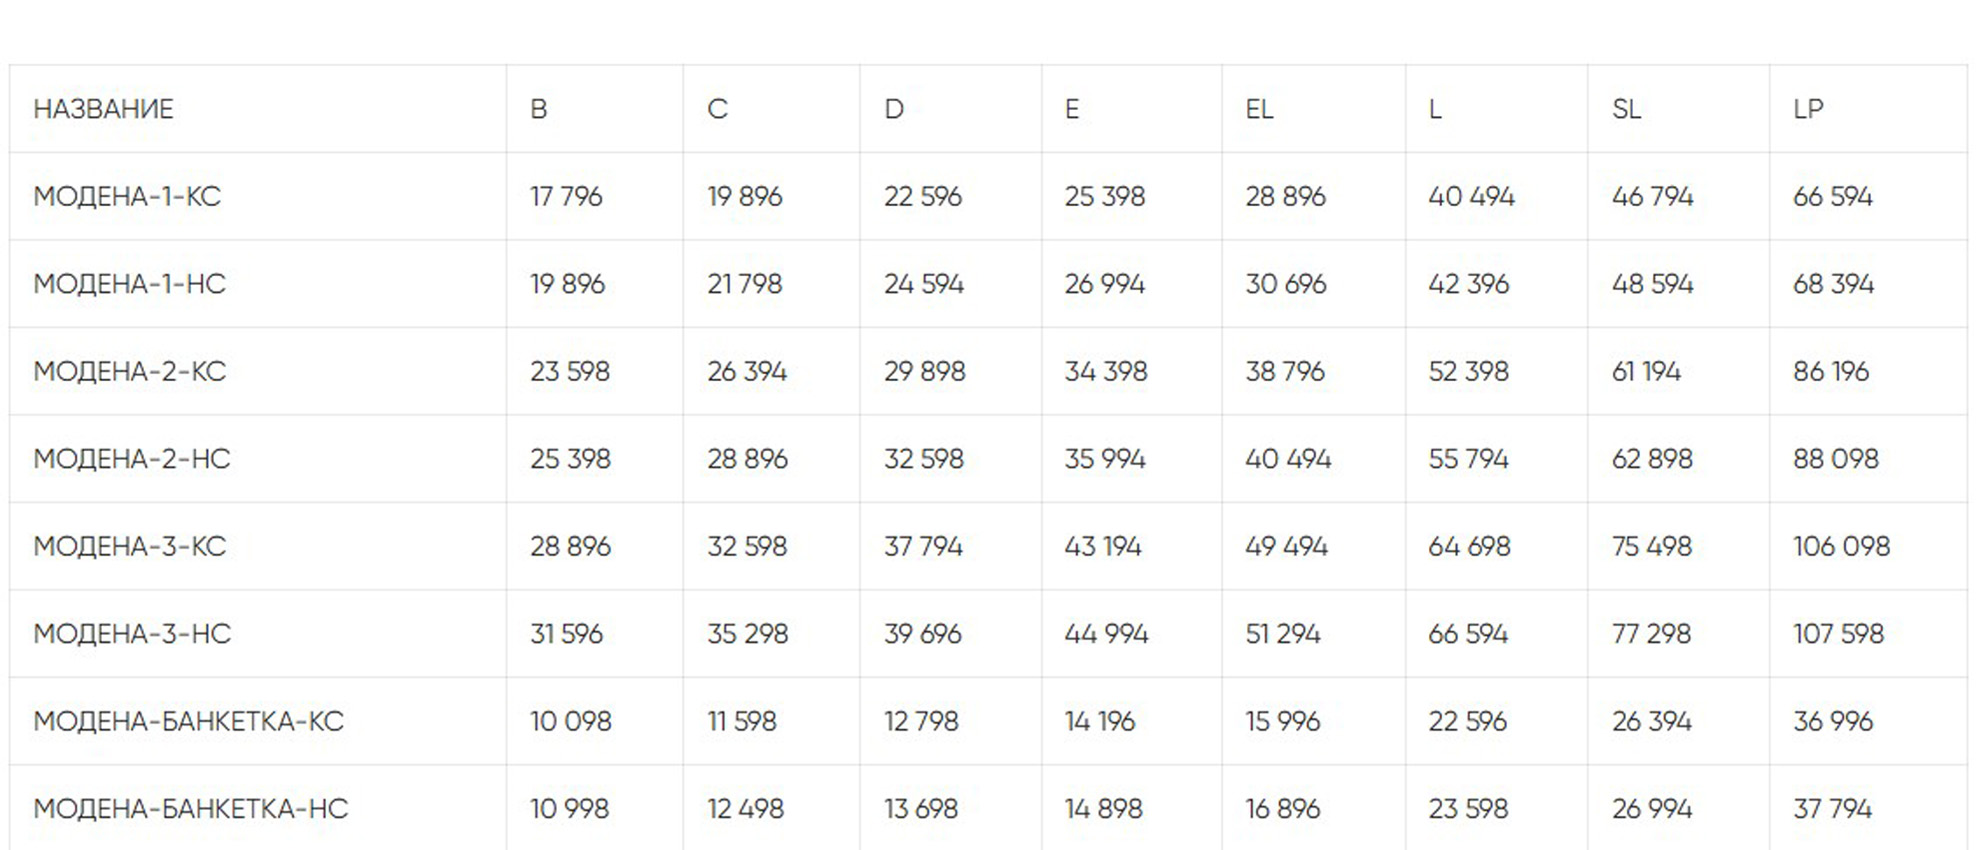
Task: Click the МОДЕНА-БАНКЕТКА-КС row name
Action: click(188, 721)
